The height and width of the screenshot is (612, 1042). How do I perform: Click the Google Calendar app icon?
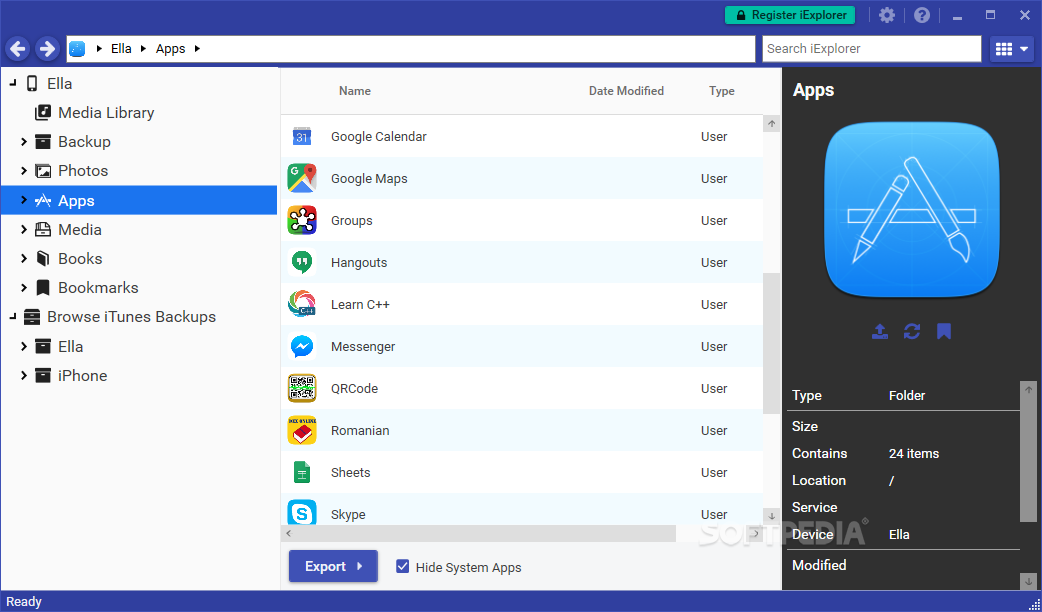tap(302, 136)
